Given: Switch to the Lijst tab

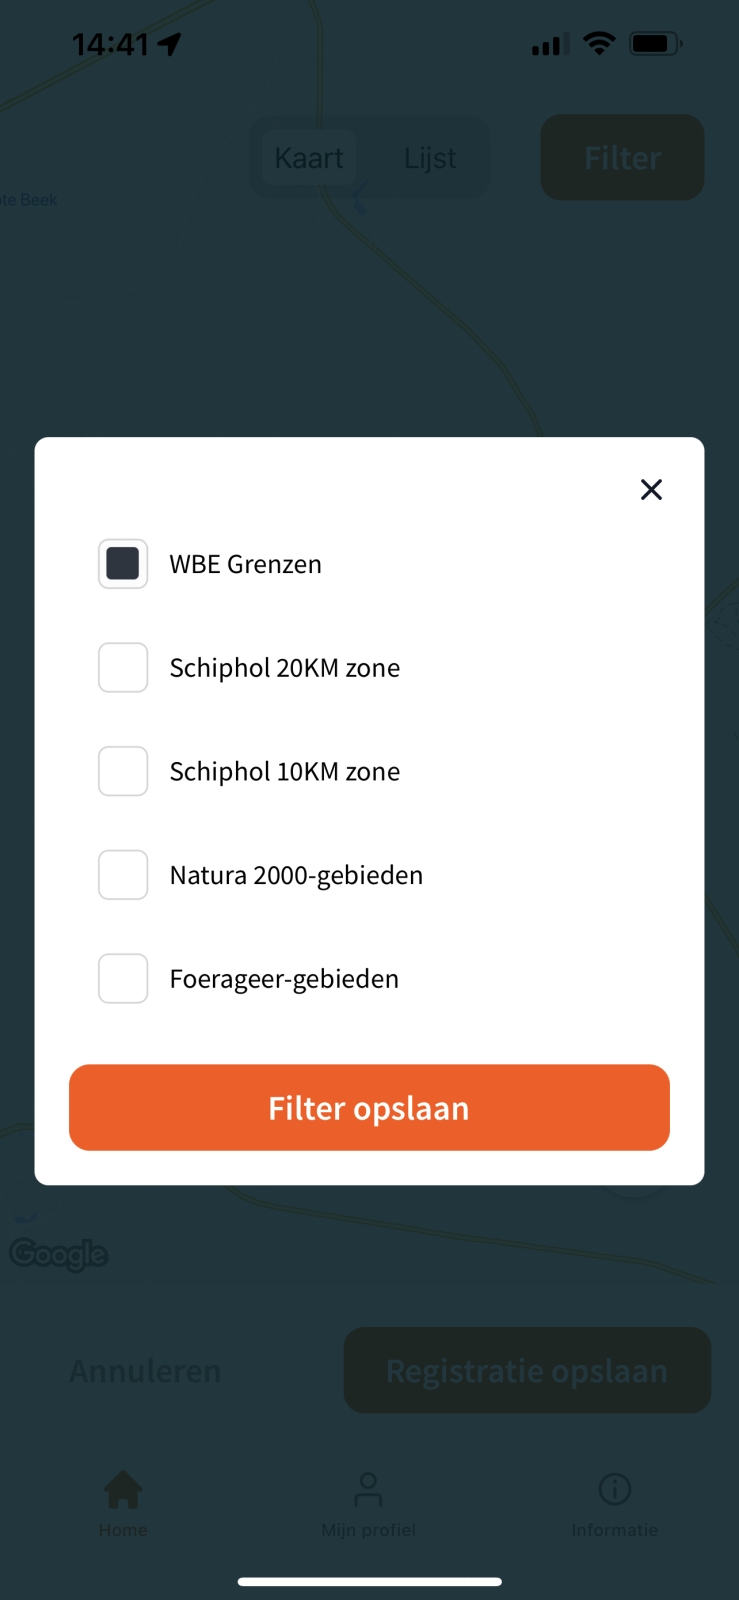Looking at the screenshot, I should (430, 158).
